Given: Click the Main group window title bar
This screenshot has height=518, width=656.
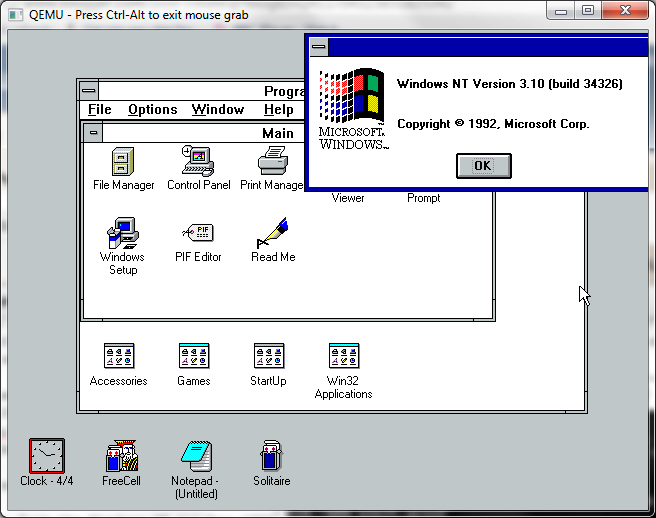Looking at the screenshot, I should point(204,133).
